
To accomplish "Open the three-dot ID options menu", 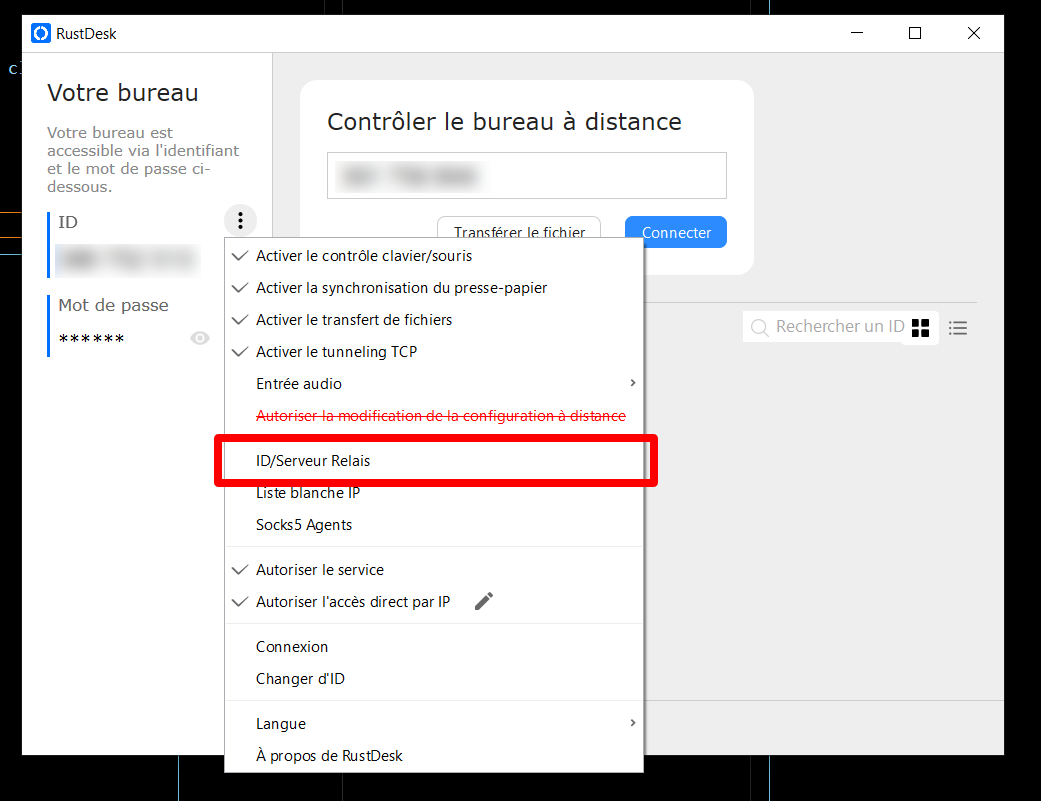I will tap(240, 220).
